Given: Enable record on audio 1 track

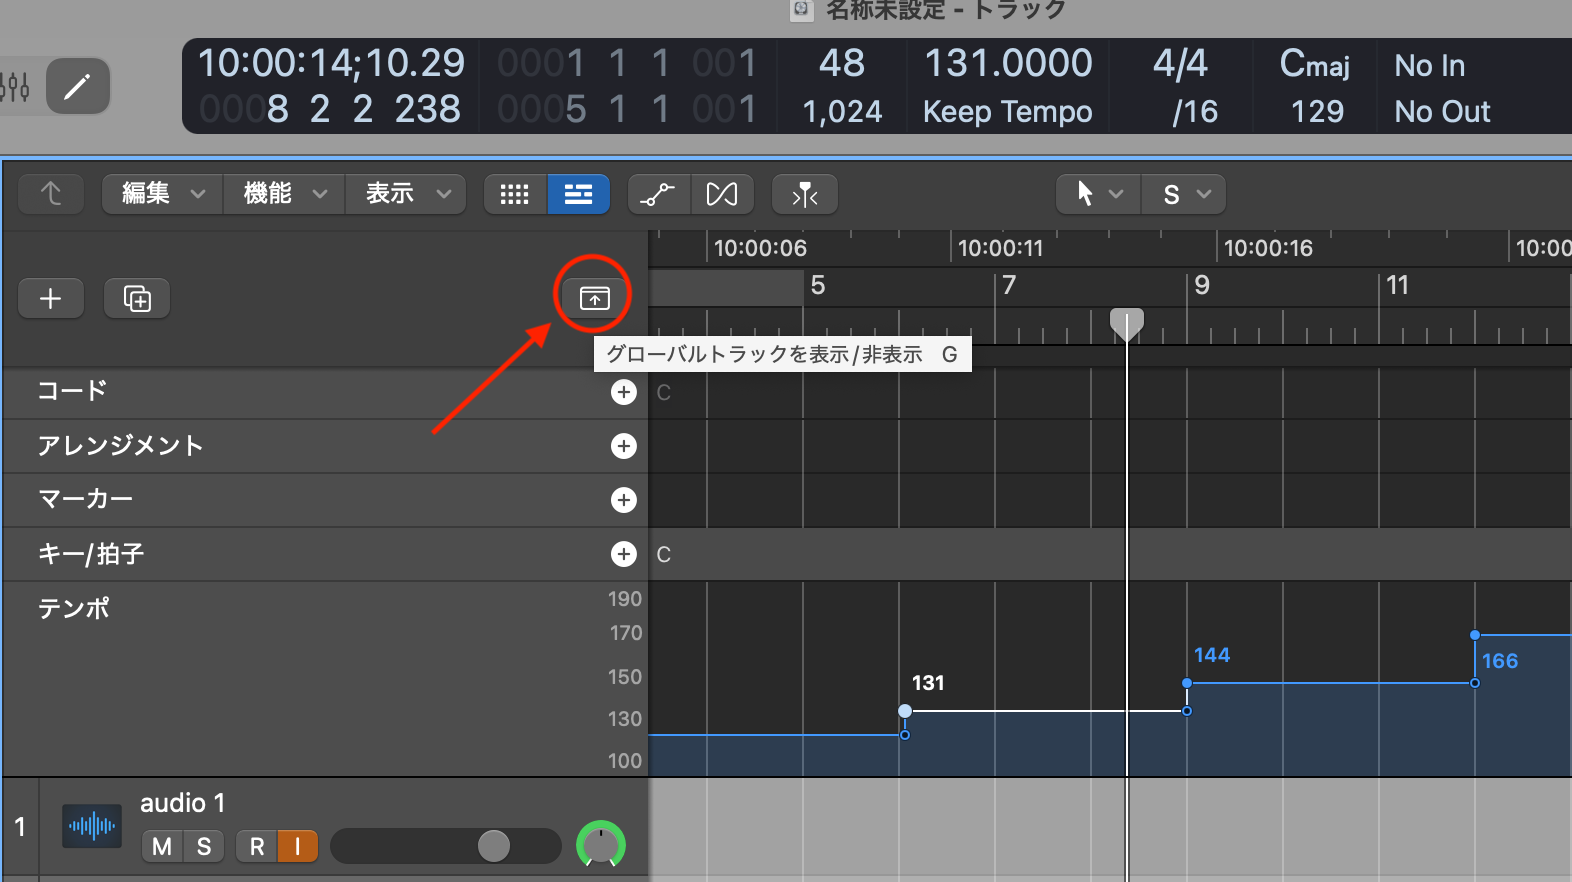Looking at the screenshot, I should pyautogui.click(x=257, y=846).
